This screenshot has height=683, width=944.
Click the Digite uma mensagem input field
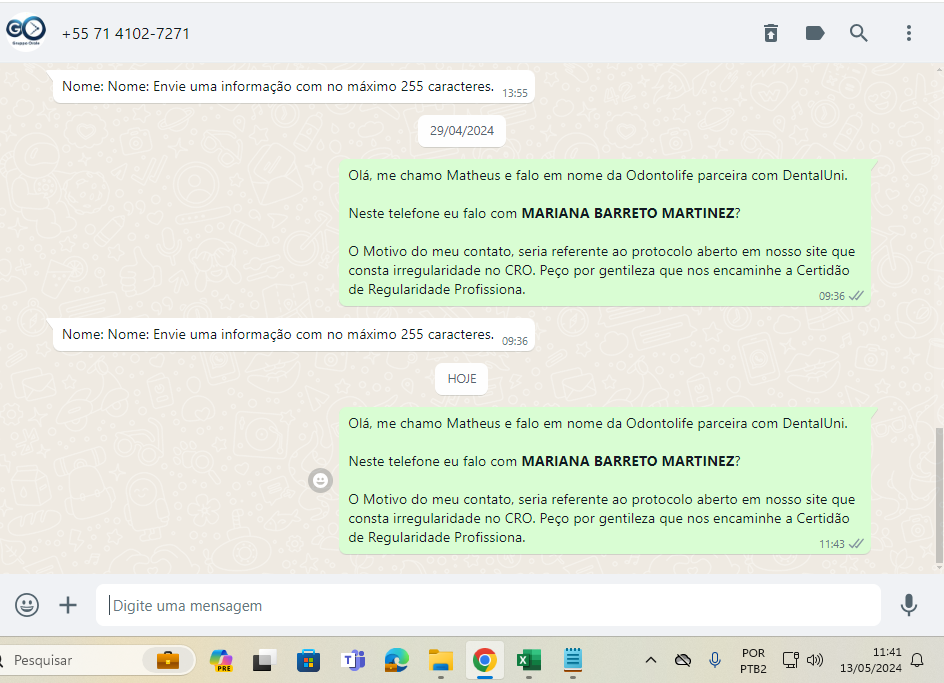pos(490,605)
